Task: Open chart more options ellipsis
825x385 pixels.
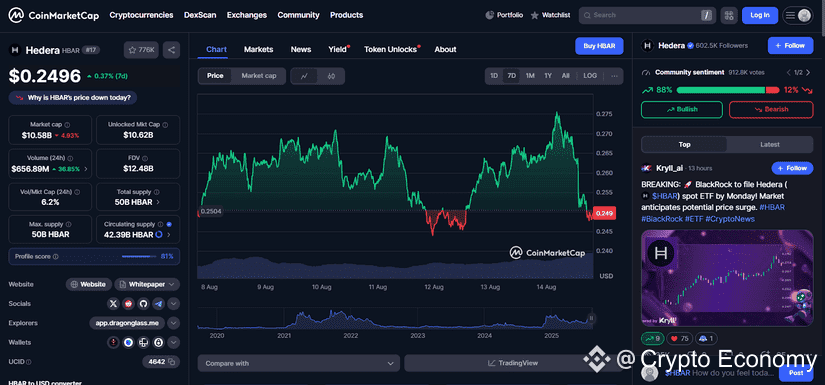Action: coord(614,76)
